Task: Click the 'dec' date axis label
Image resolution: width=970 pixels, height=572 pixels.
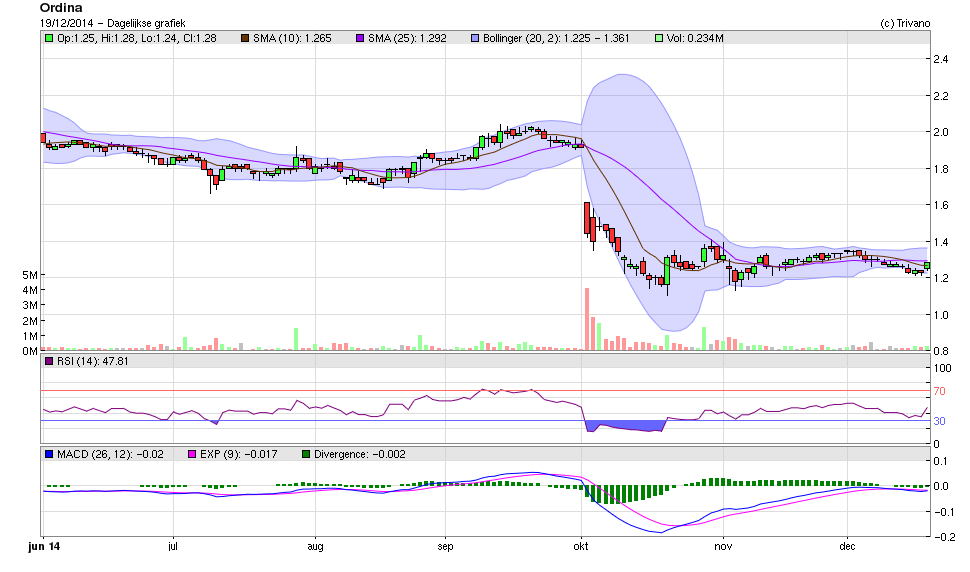Action: pos(848,547)
